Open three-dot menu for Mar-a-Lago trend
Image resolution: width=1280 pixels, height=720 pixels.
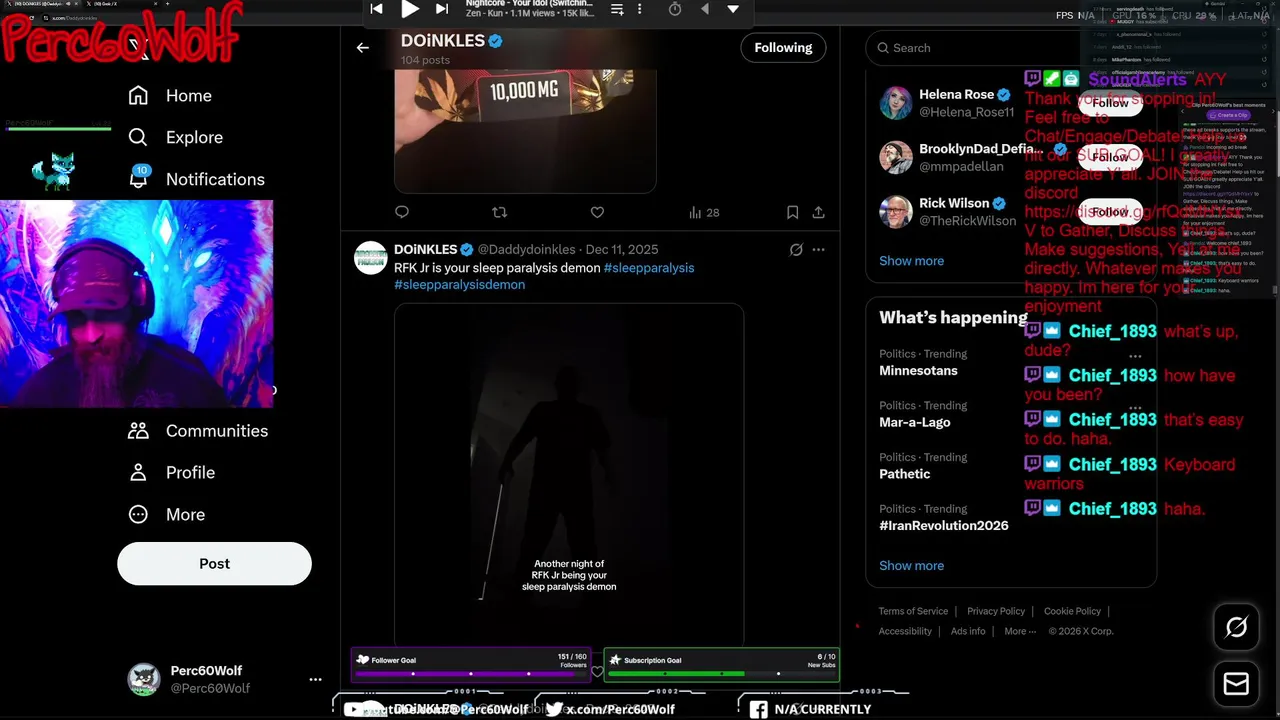pos(1135,408)
